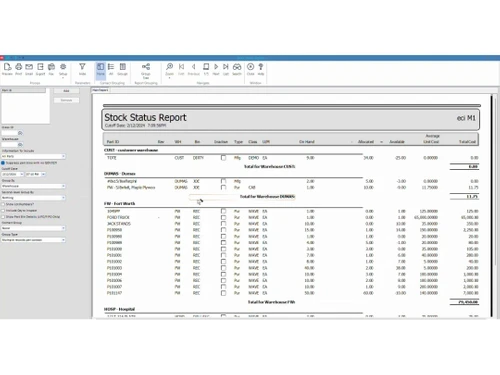Toggle Suppress parts with no activity option
The height and width of the screenshot is (375, 500).
click(3, 163)
